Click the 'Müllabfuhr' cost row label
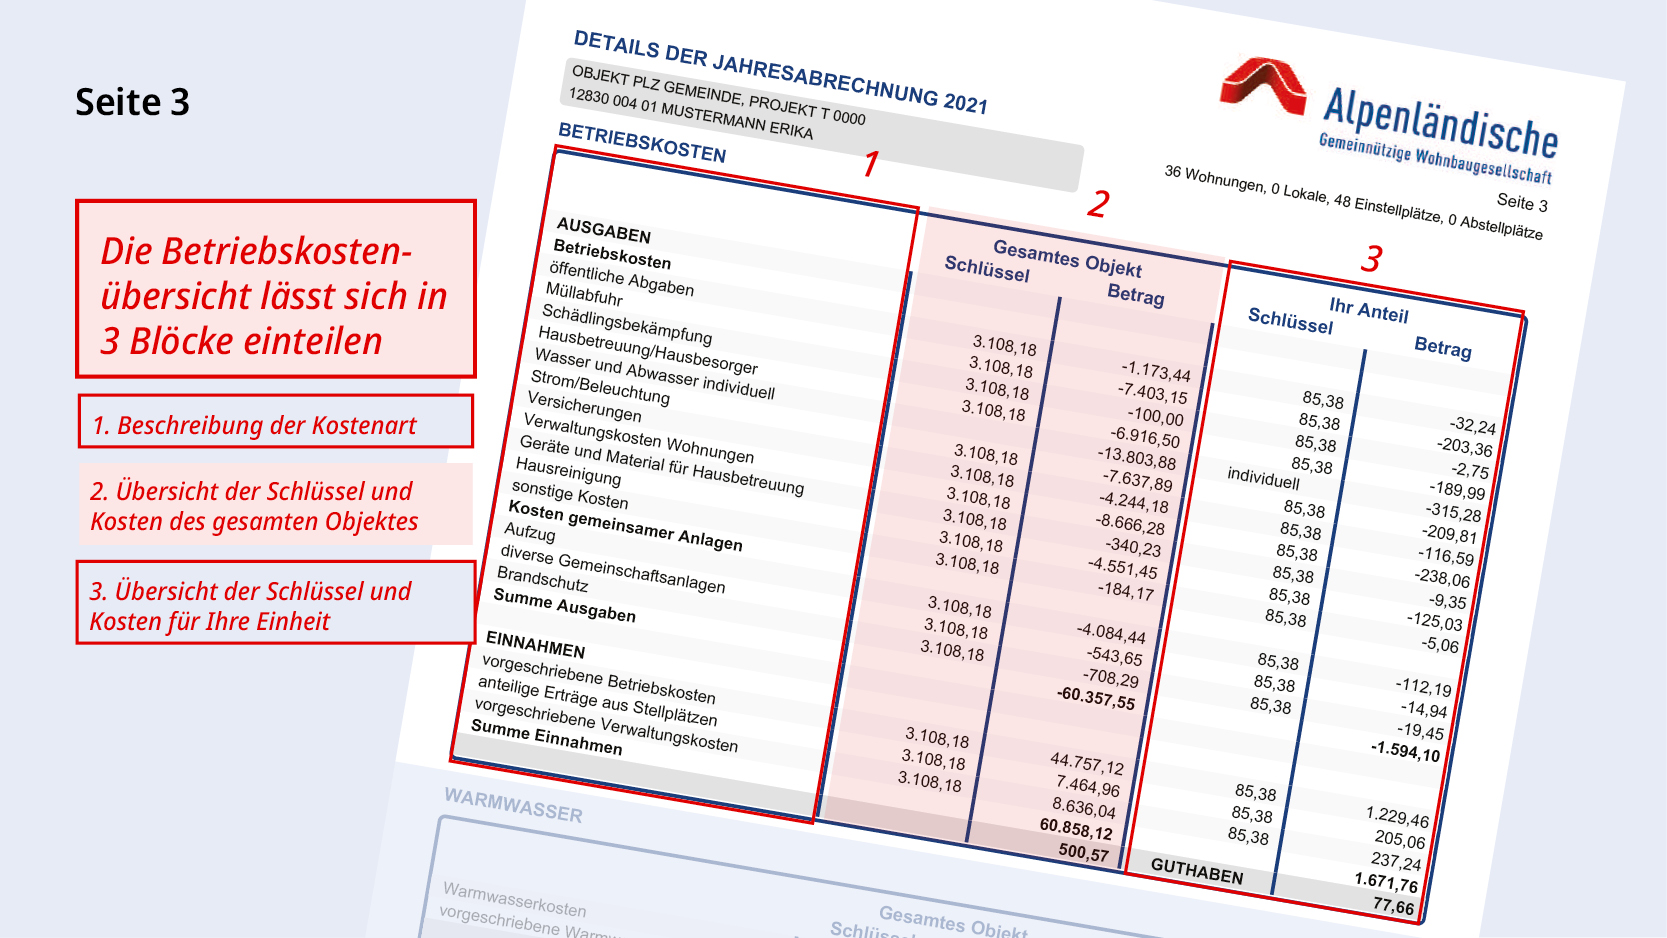Viewport: 1667px width, 938px height. pos(584,294)
